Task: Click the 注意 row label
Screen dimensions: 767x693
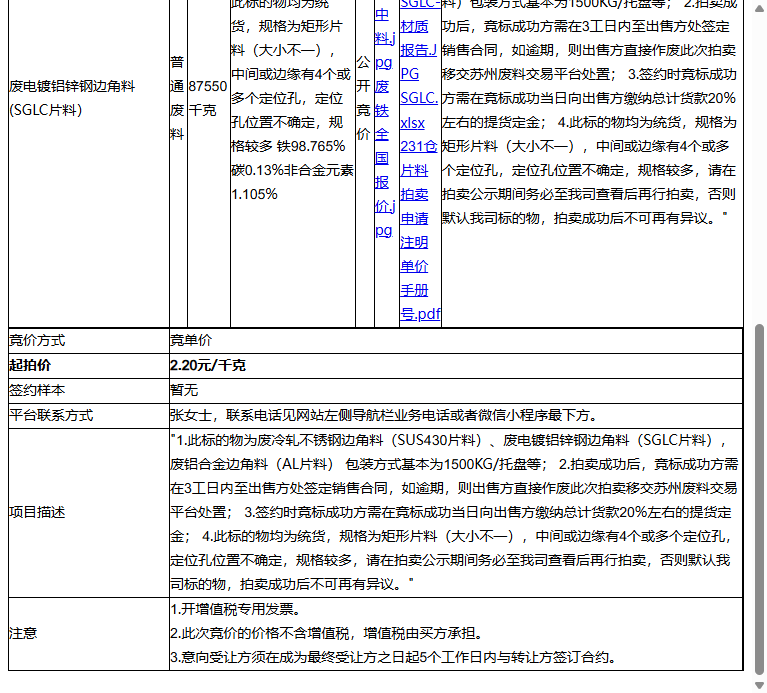Action: pyautogui.click(x=23, y=633)
